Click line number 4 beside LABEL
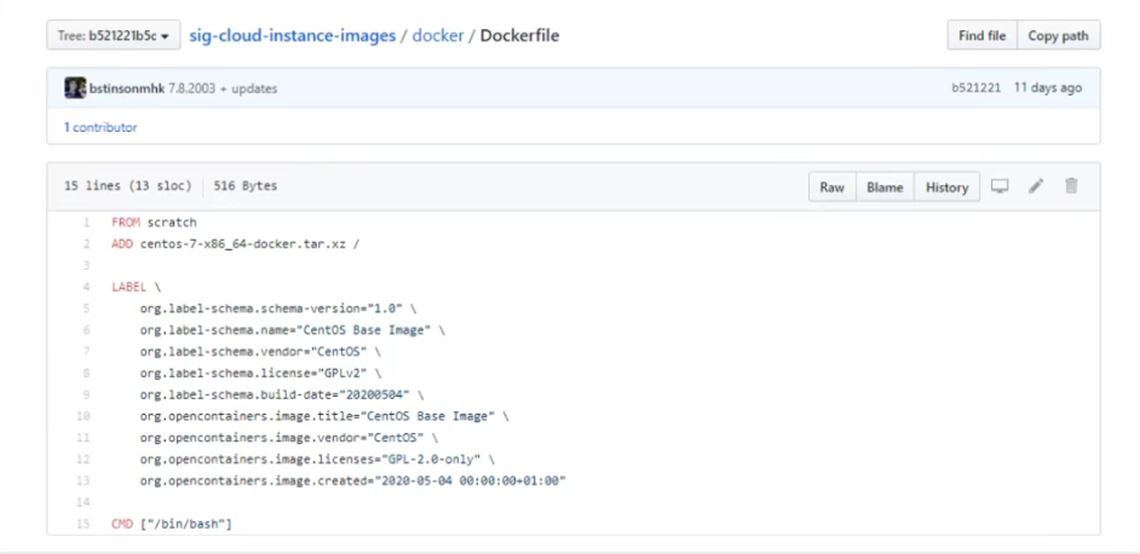The width and height of the screenshot is (1140, 554). point(87,287)
